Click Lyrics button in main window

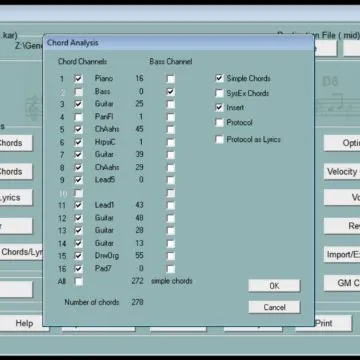(x=16, y=197)
